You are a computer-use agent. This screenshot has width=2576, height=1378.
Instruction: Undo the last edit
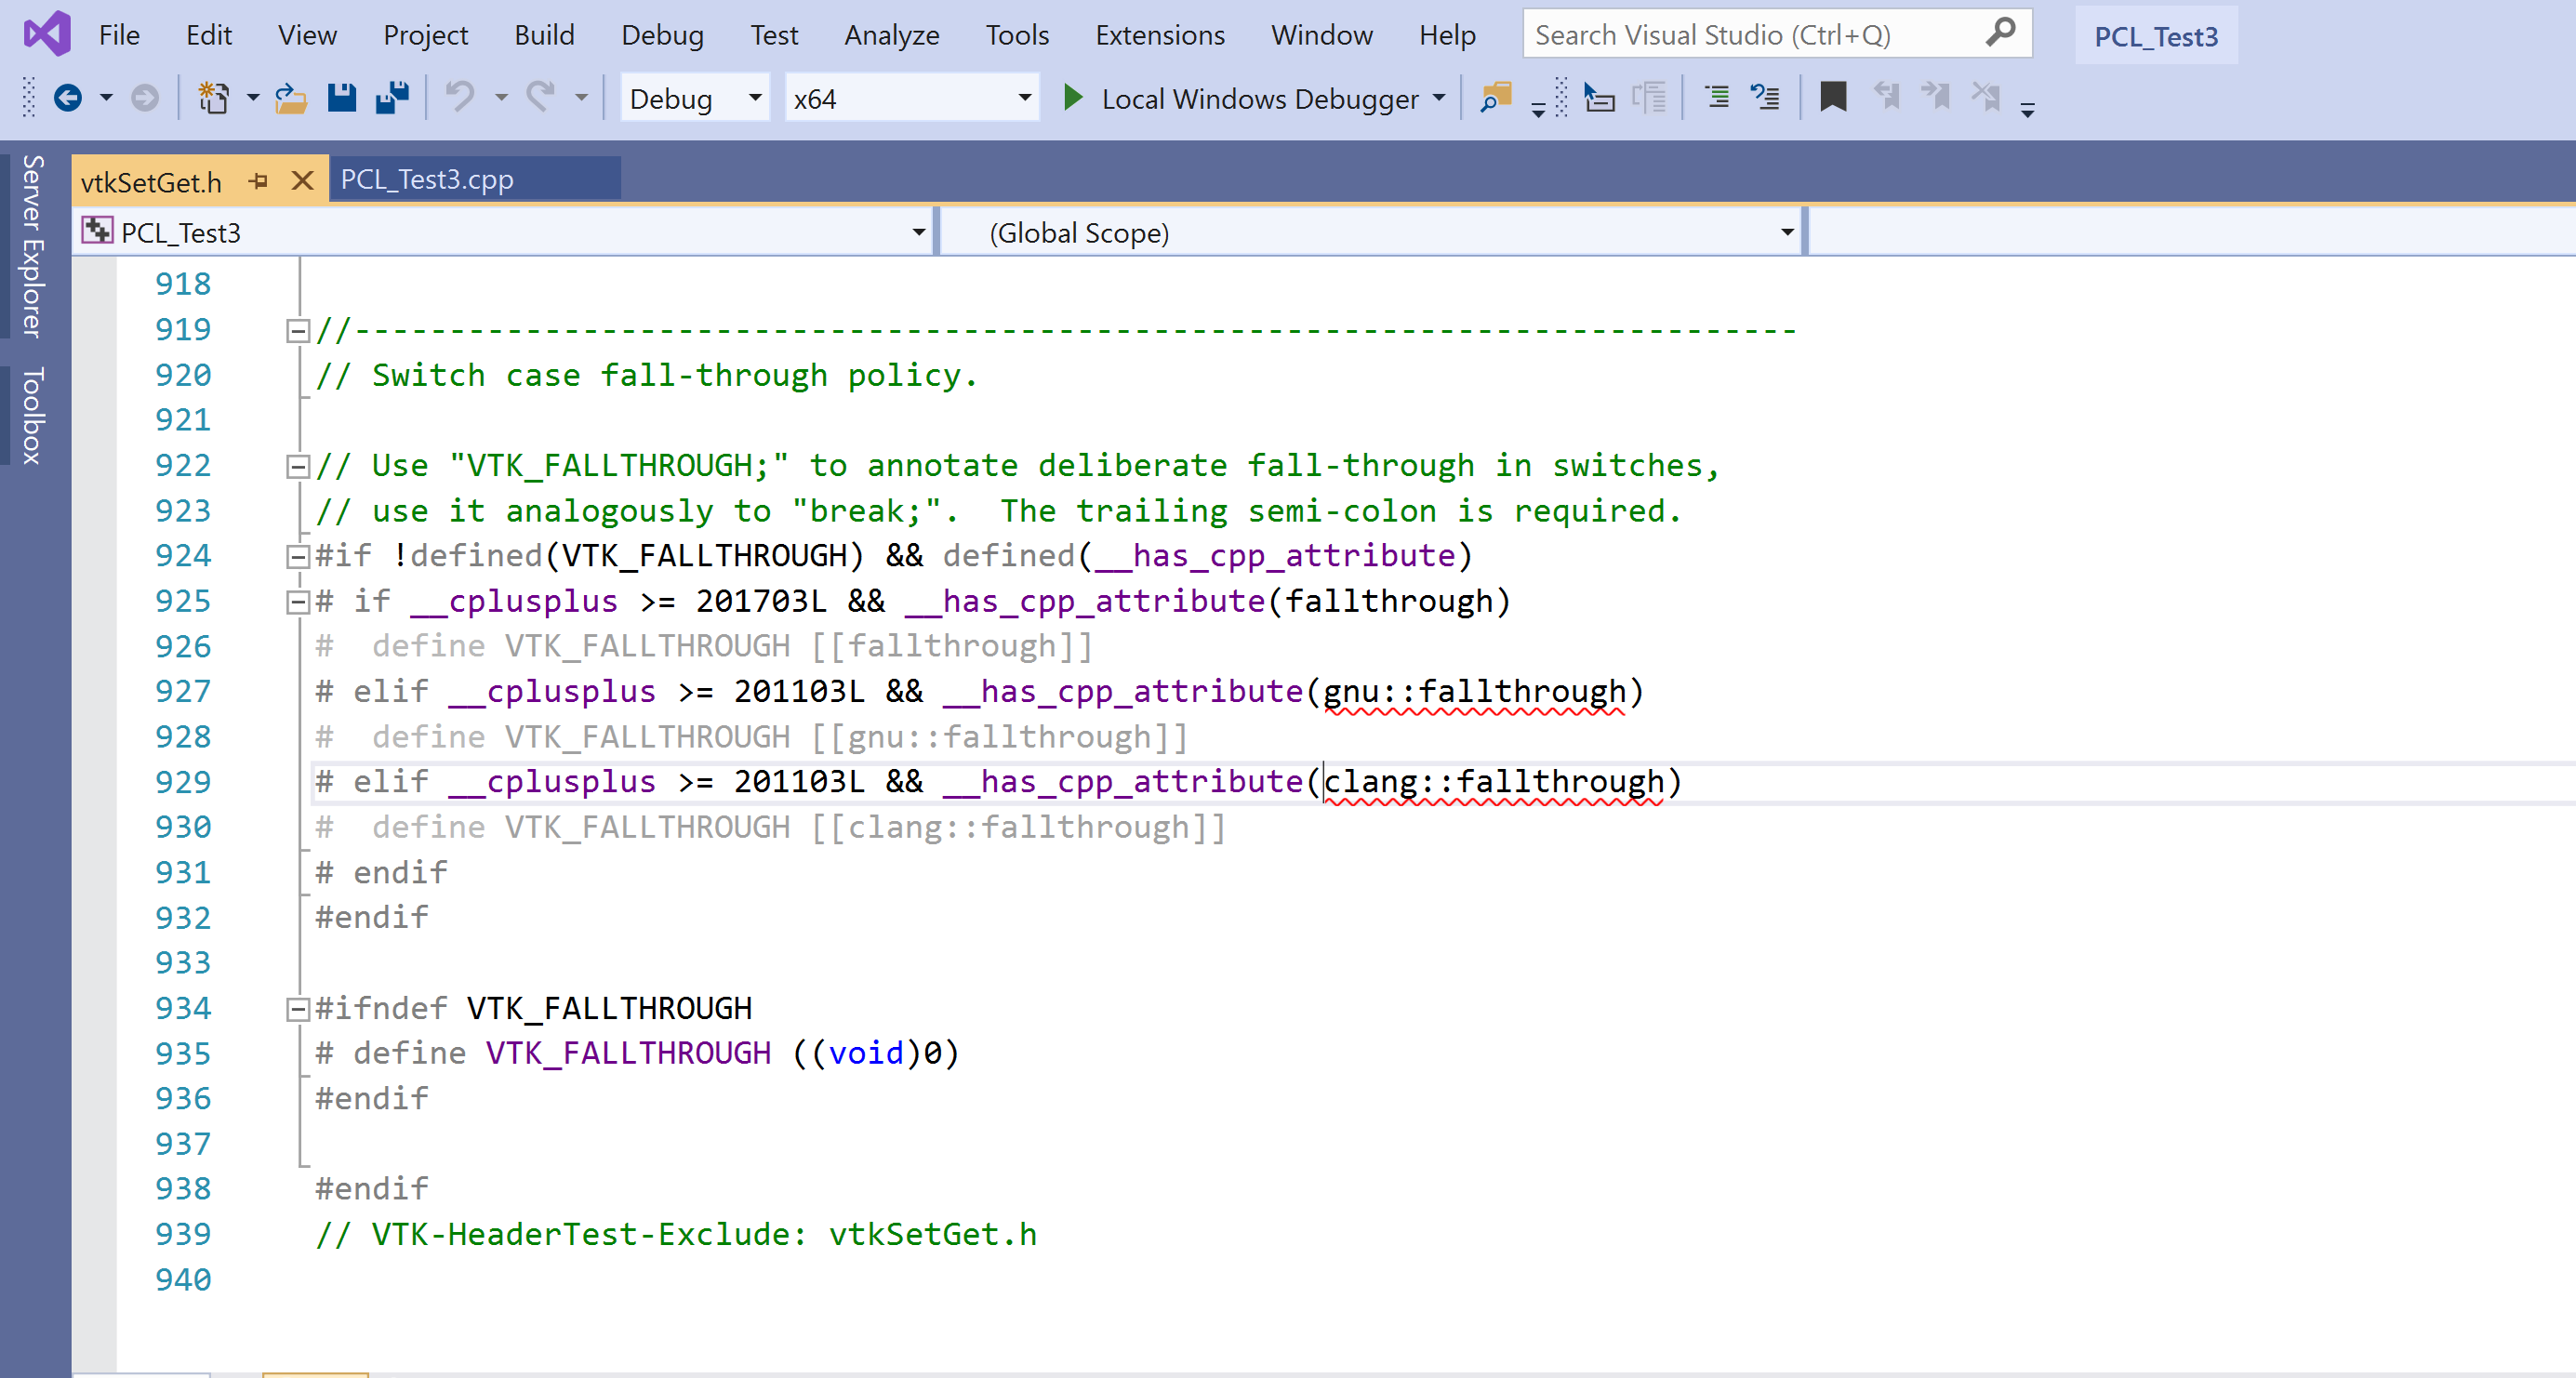(x=459, y=97)
